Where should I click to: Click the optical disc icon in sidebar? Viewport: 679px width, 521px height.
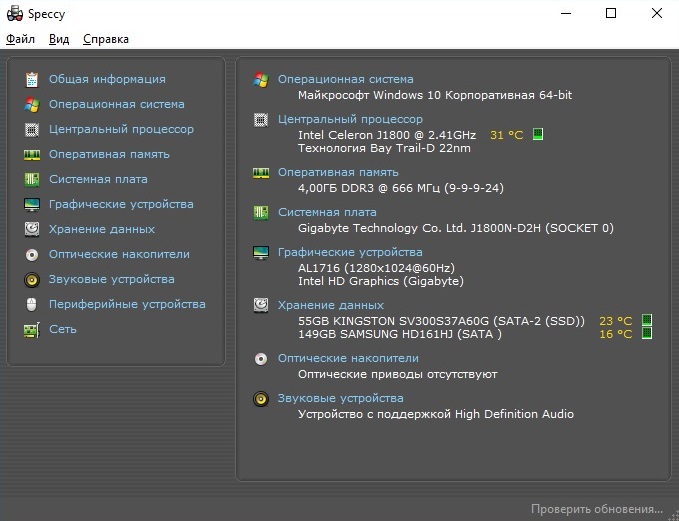tap(32, 255)
